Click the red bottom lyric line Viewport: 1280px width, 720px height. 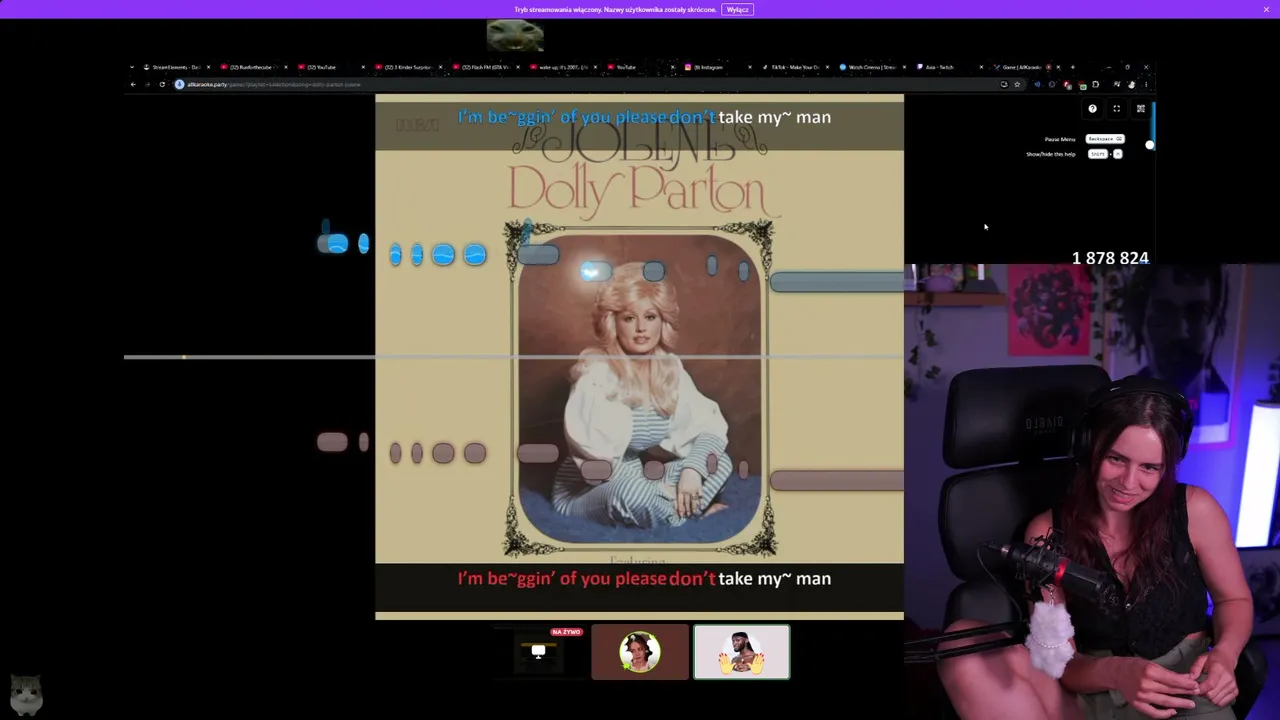pos(644,578)
